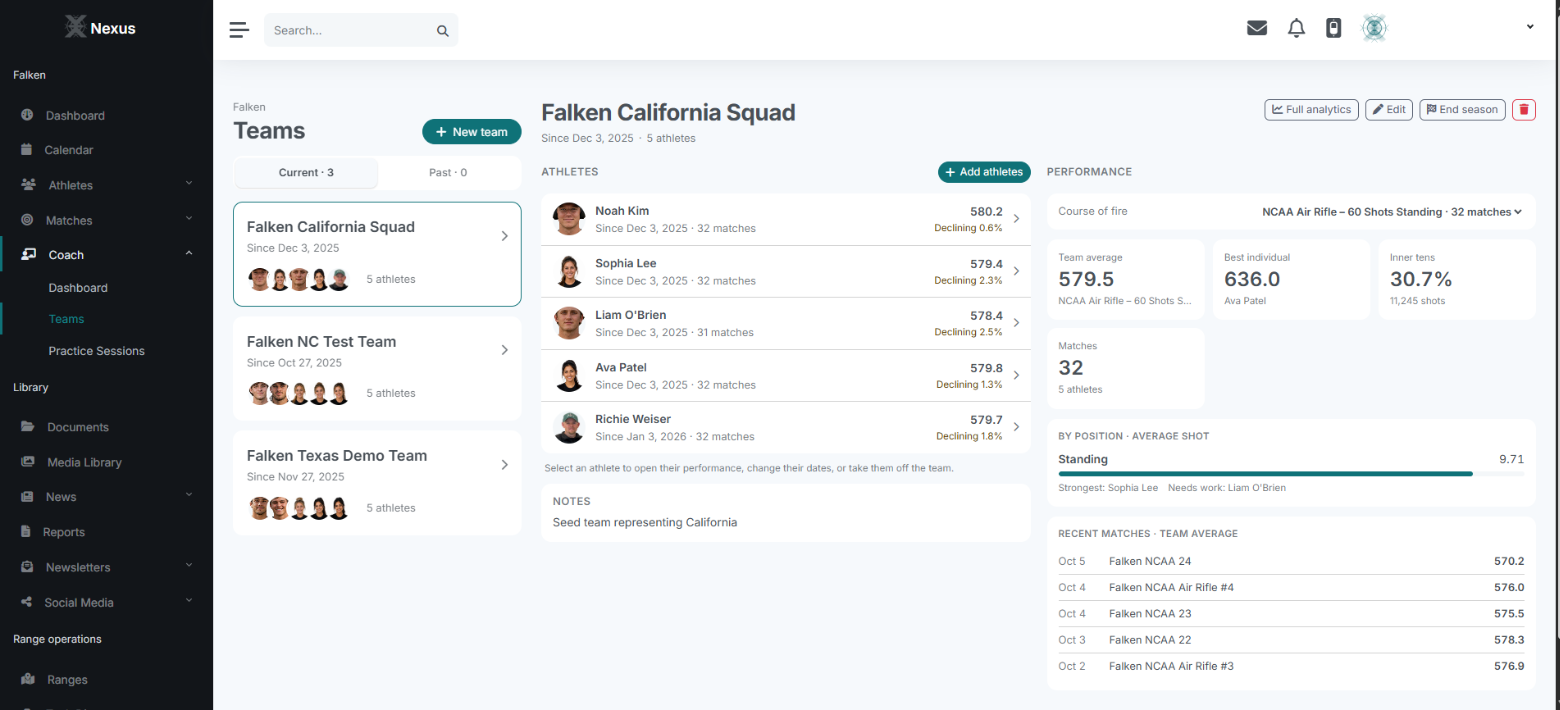The width and height of the screenshot is (1560, 710).
Task: Open Practice Sessions submenu item
Action: 96,351
